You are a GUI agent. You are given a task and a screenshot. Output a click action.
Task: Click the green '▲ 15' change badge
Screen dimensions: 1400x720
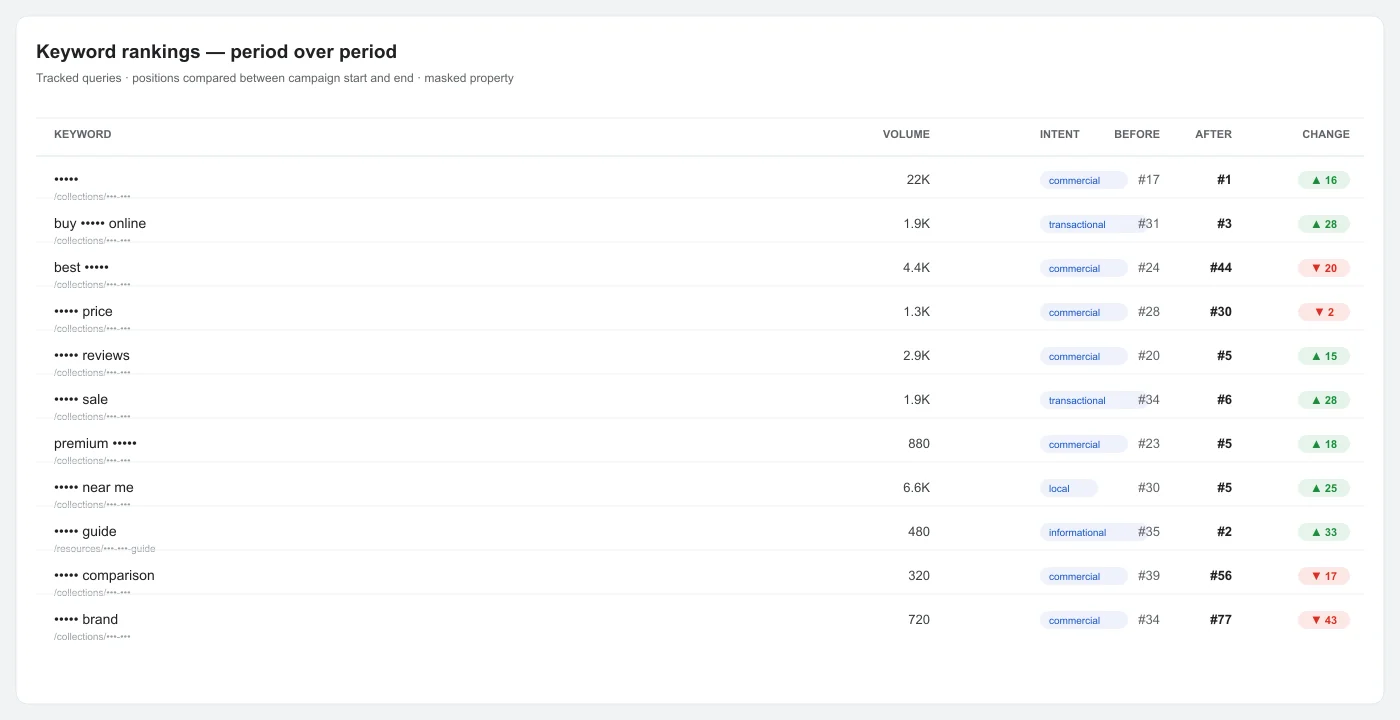pos(1324,356)
